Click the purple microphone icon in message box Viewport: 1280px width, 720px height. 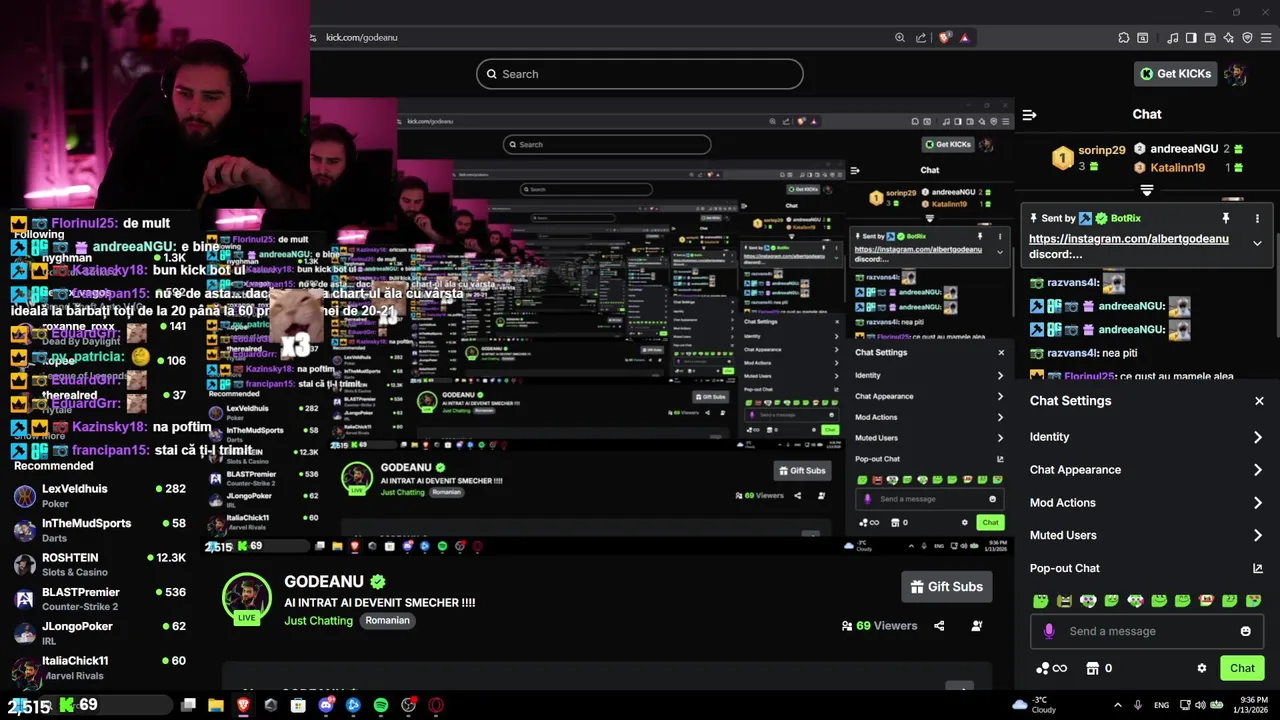pyautogui.click(x=1049, y=631)
